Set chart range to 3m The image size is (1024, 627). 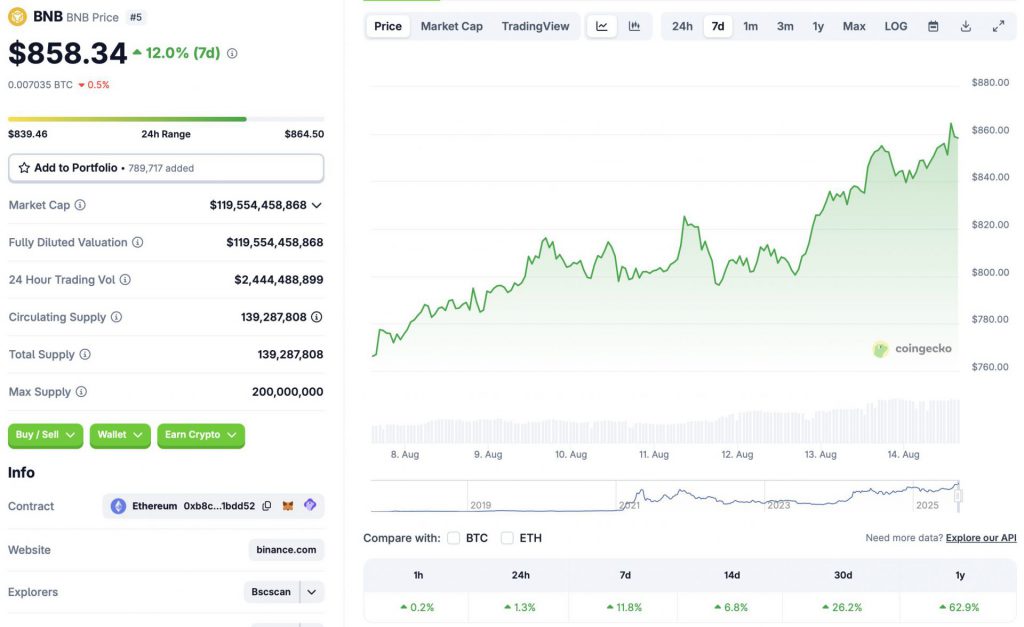pyautogui.click(x=785, y=26)
